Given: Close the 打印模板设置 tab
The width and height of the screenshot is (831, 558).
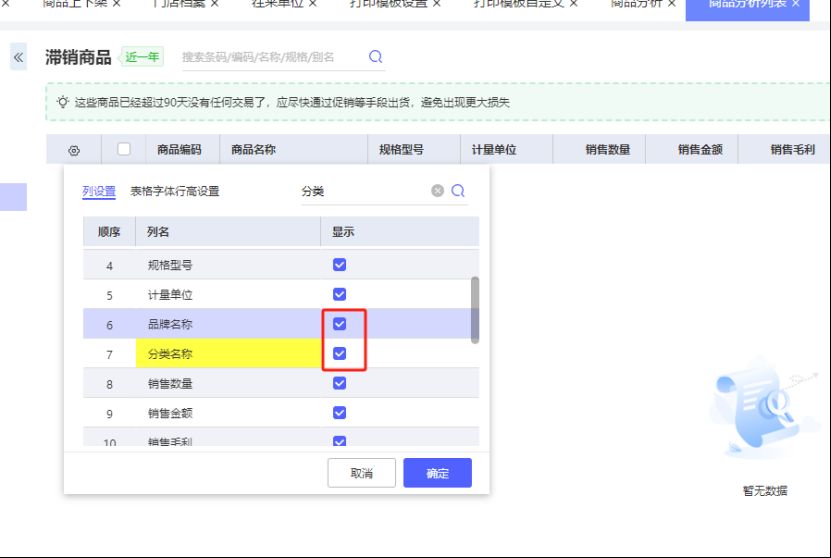Looking at the screenshot, I should 436,4.
